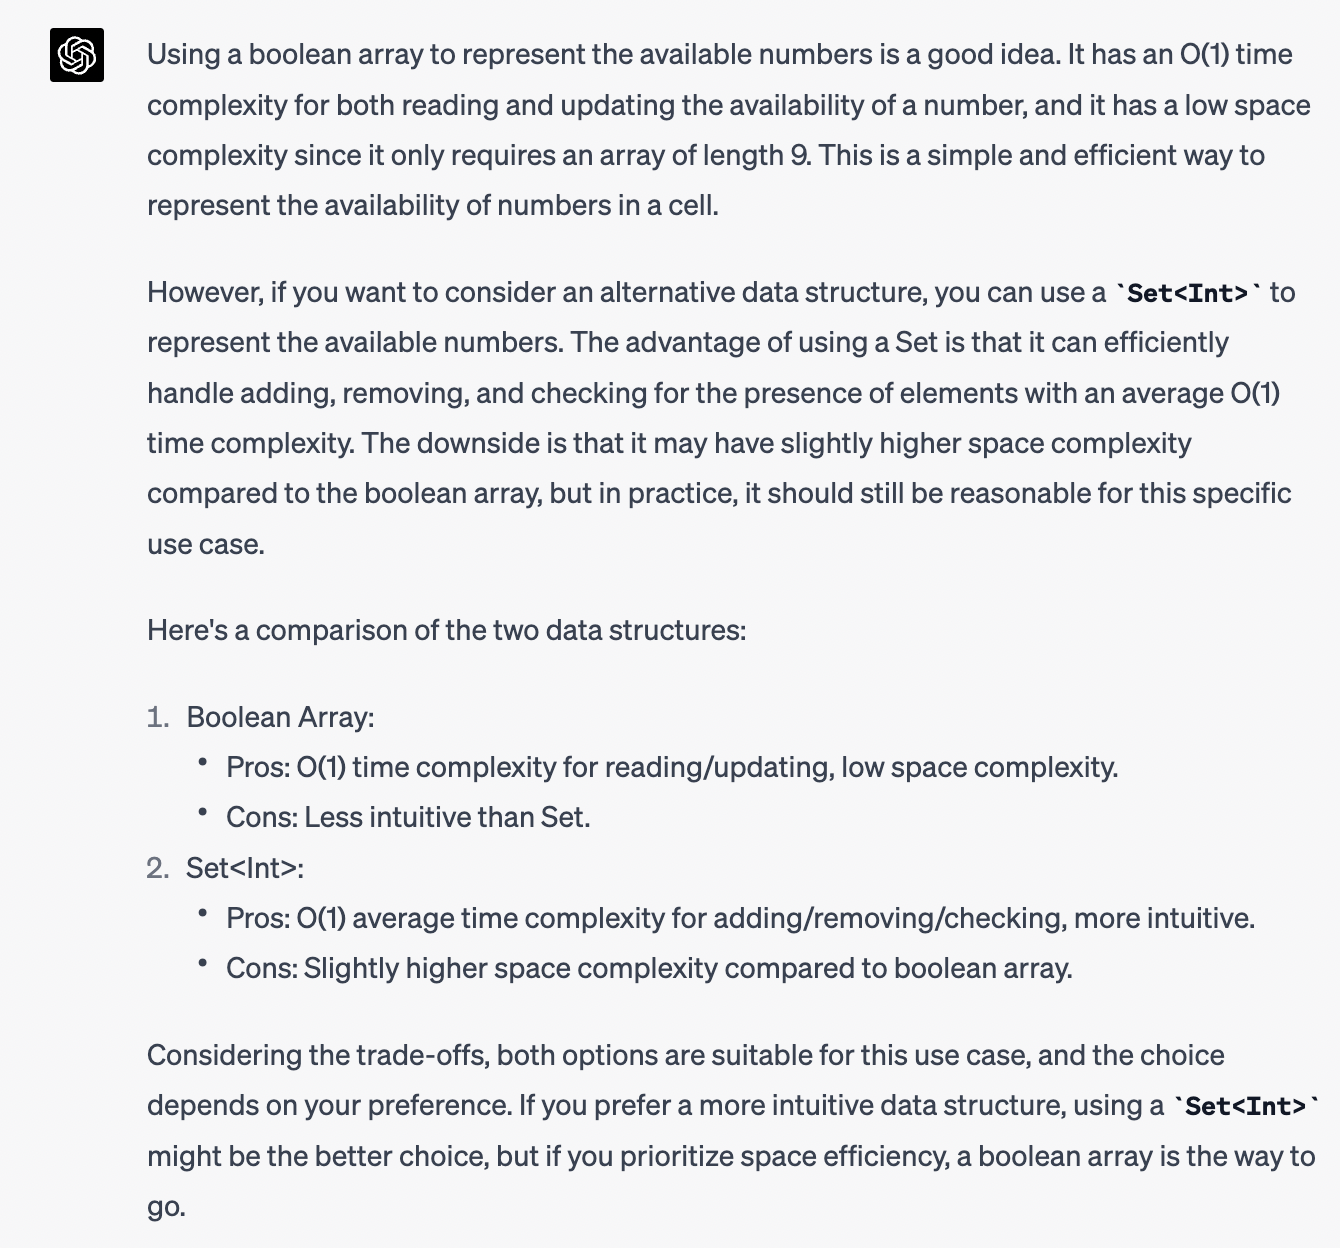Screen dimensions: 1340x1248
Task: Click the ChatGPT logo avatar
Action: [x=77, y=55]
